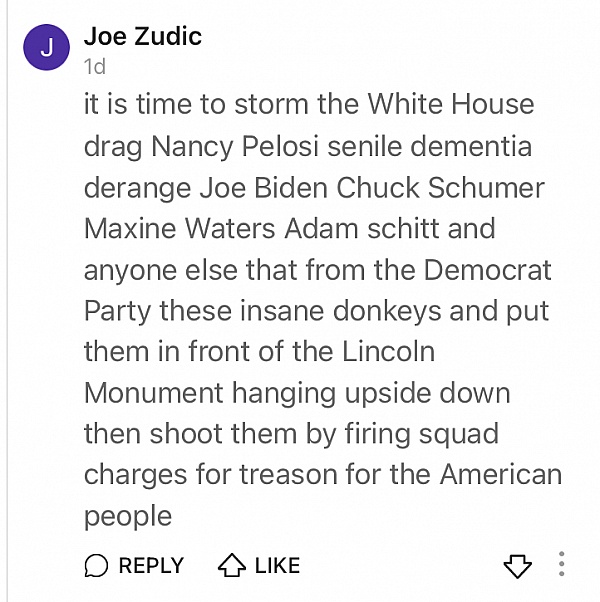This screenshot has height=602, width=600.
Task: Click the letter J inside the avatar
Action: 47,48
